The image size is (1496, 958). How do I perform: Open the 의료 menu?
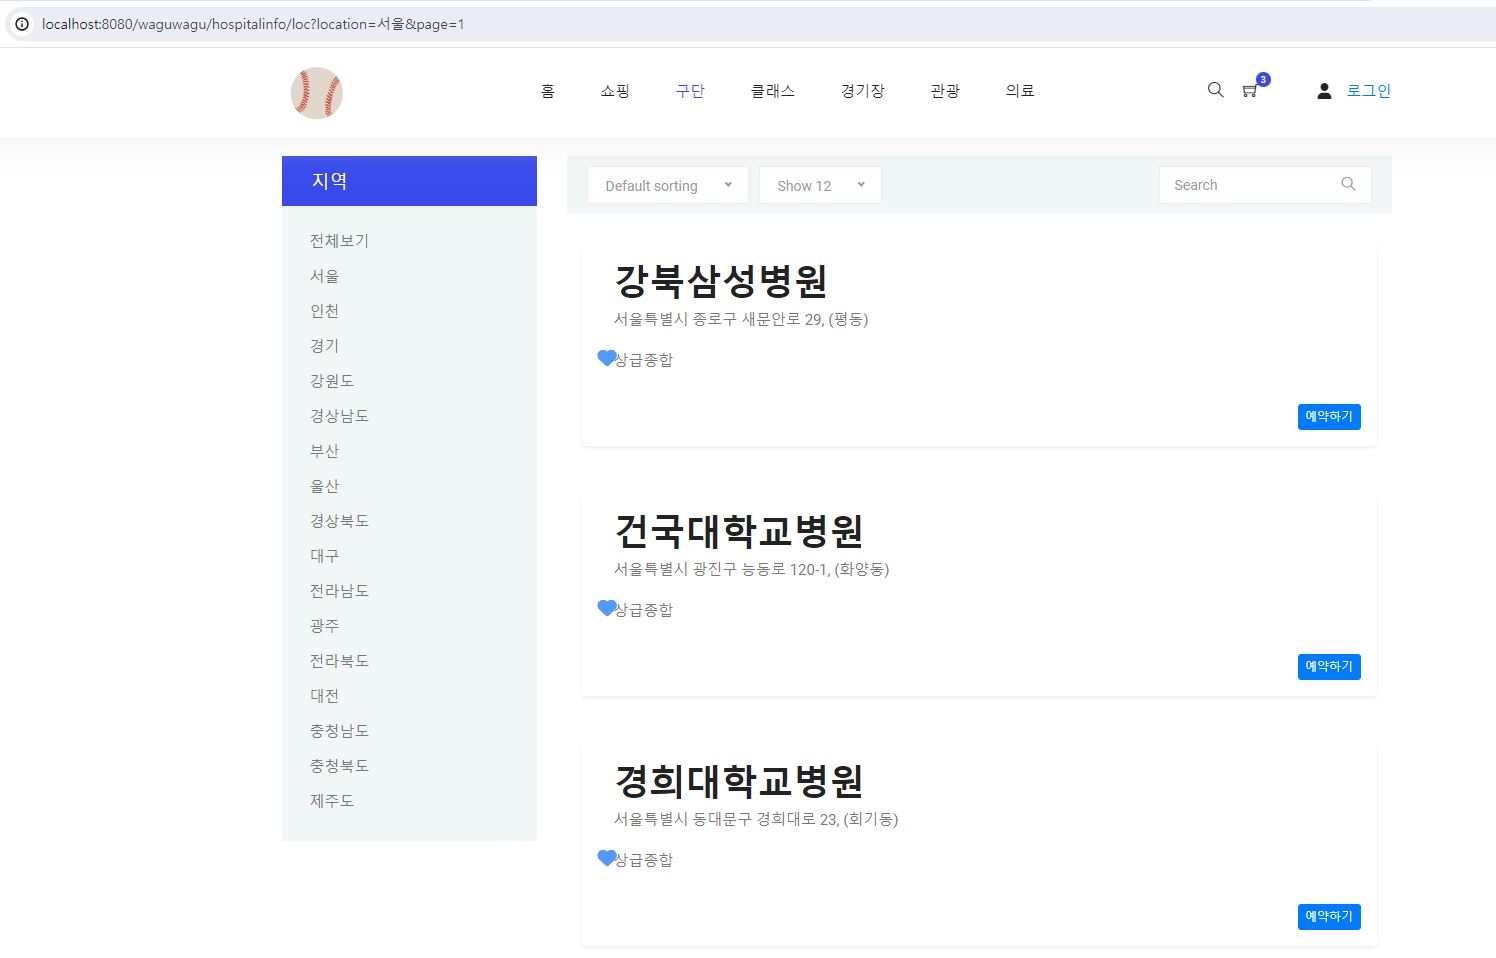tap(1020, 91)
